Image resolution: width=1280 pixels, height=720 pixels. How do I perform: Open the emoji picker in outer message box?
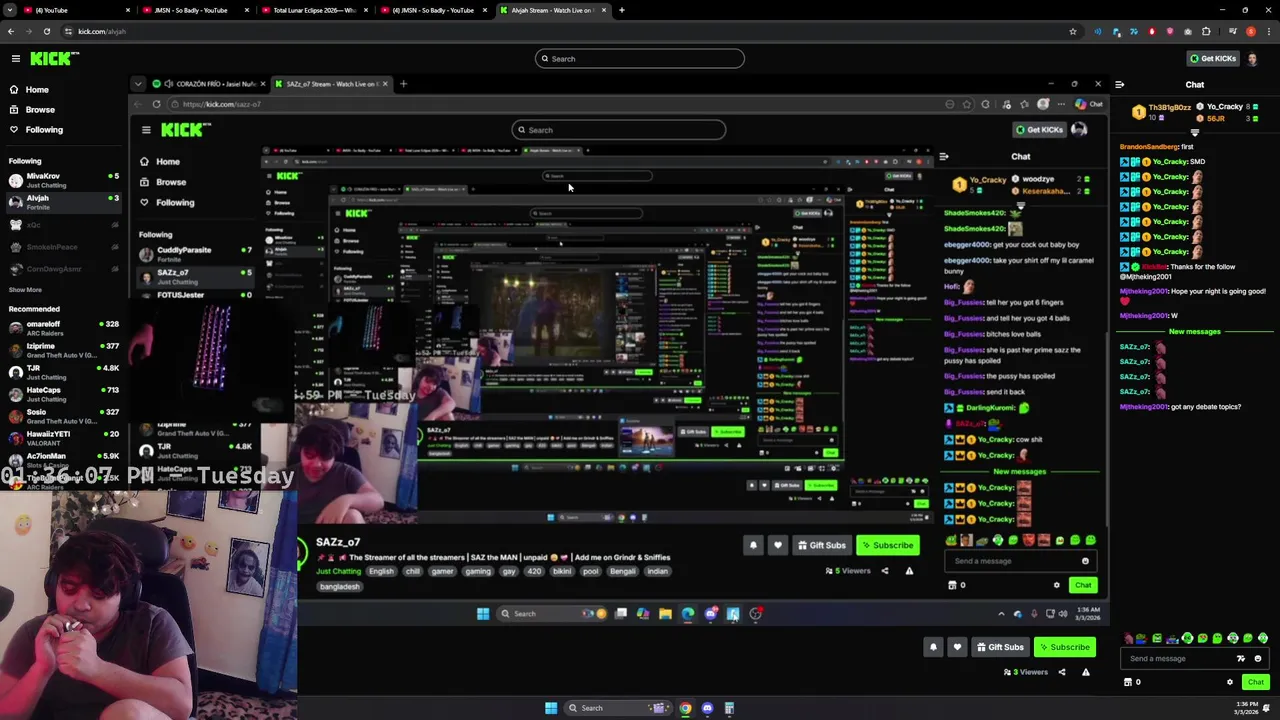click(x=1258, y=658)
